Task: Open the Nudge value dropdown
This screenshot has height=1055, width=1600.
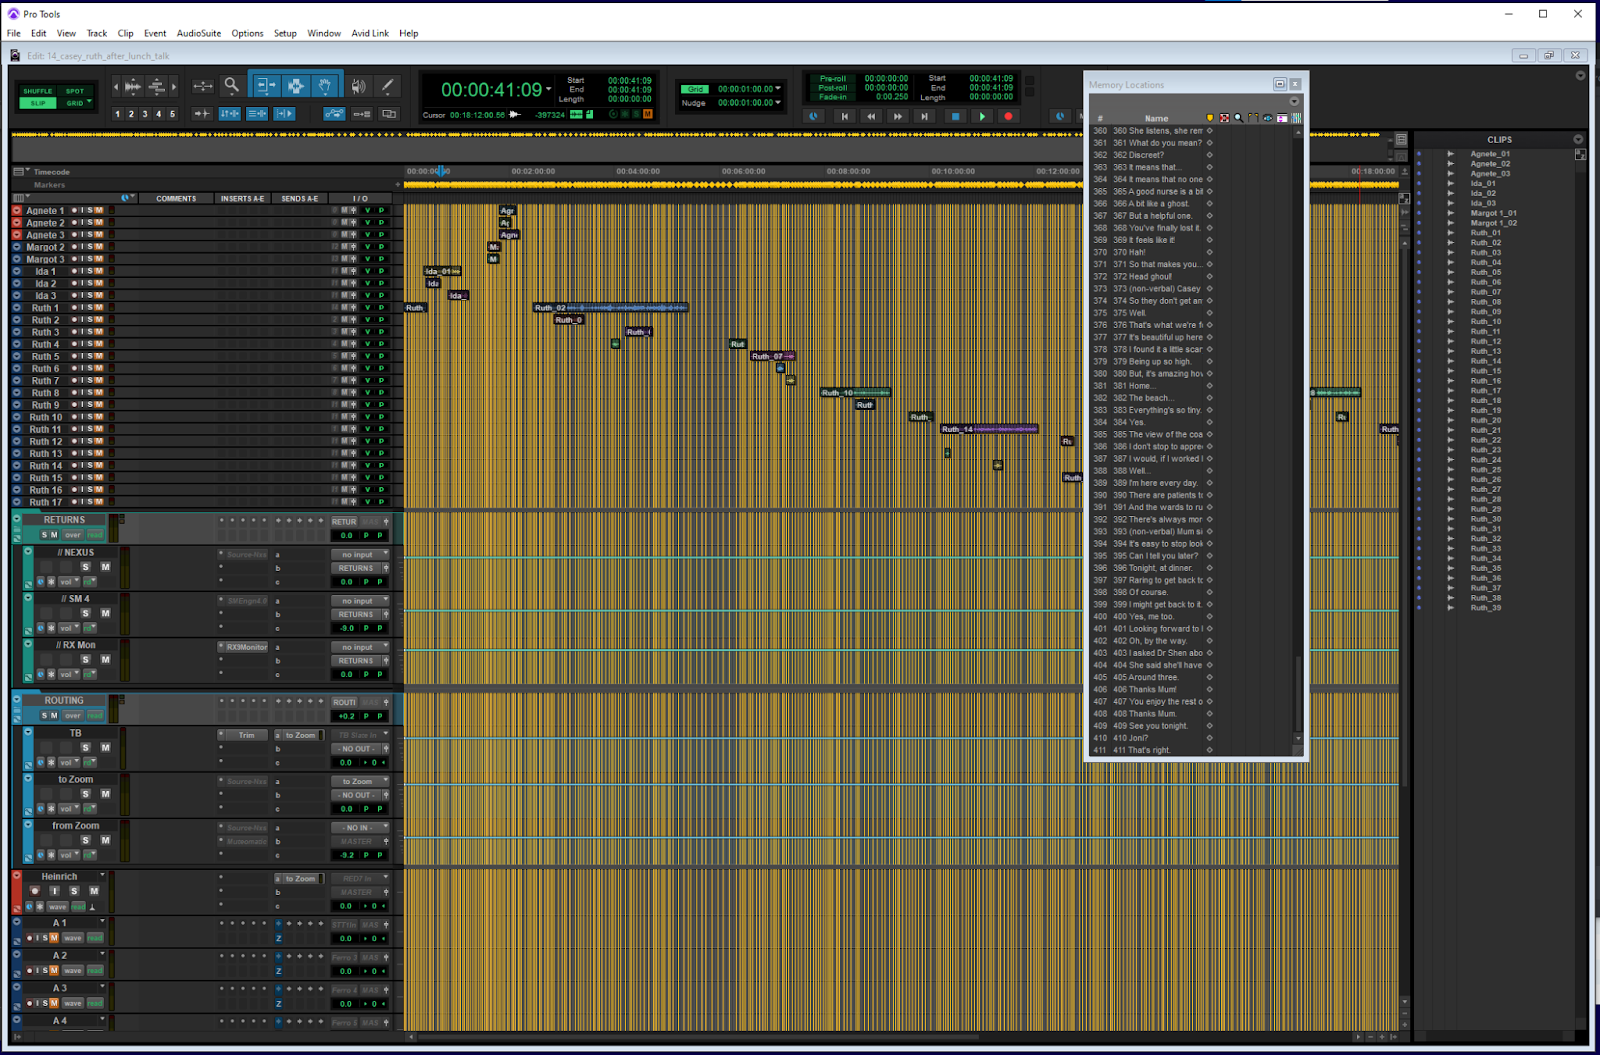Action: (778, 102)
